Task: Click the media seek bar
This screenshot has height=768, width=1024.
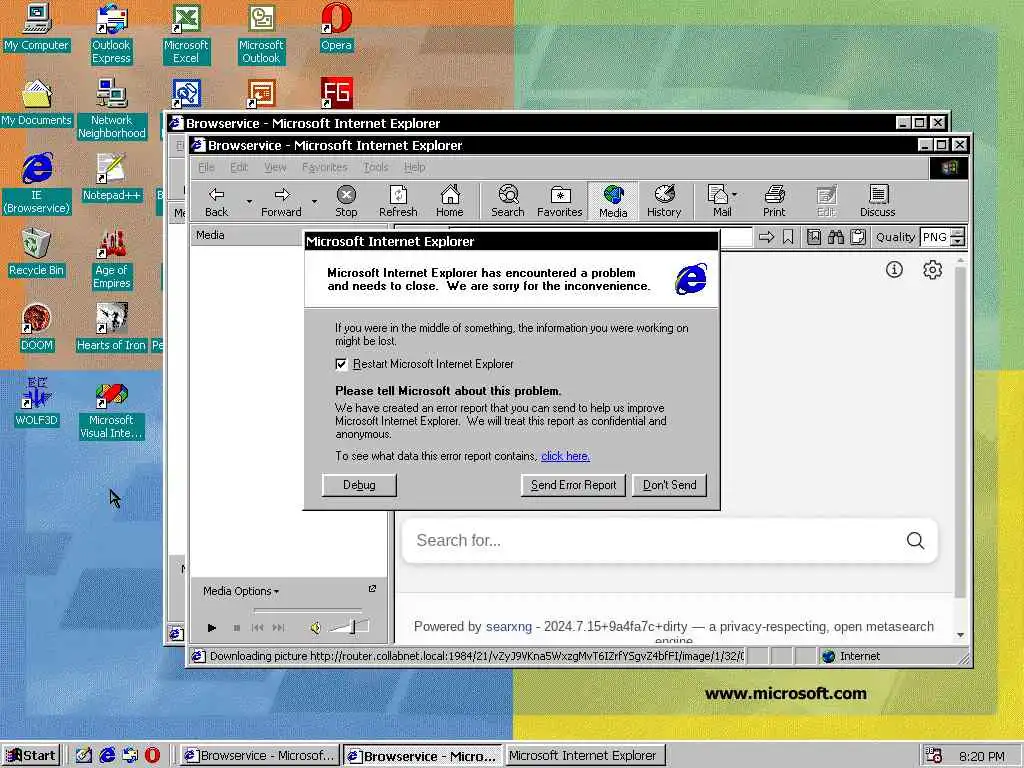Action: [x=307, y=610]
